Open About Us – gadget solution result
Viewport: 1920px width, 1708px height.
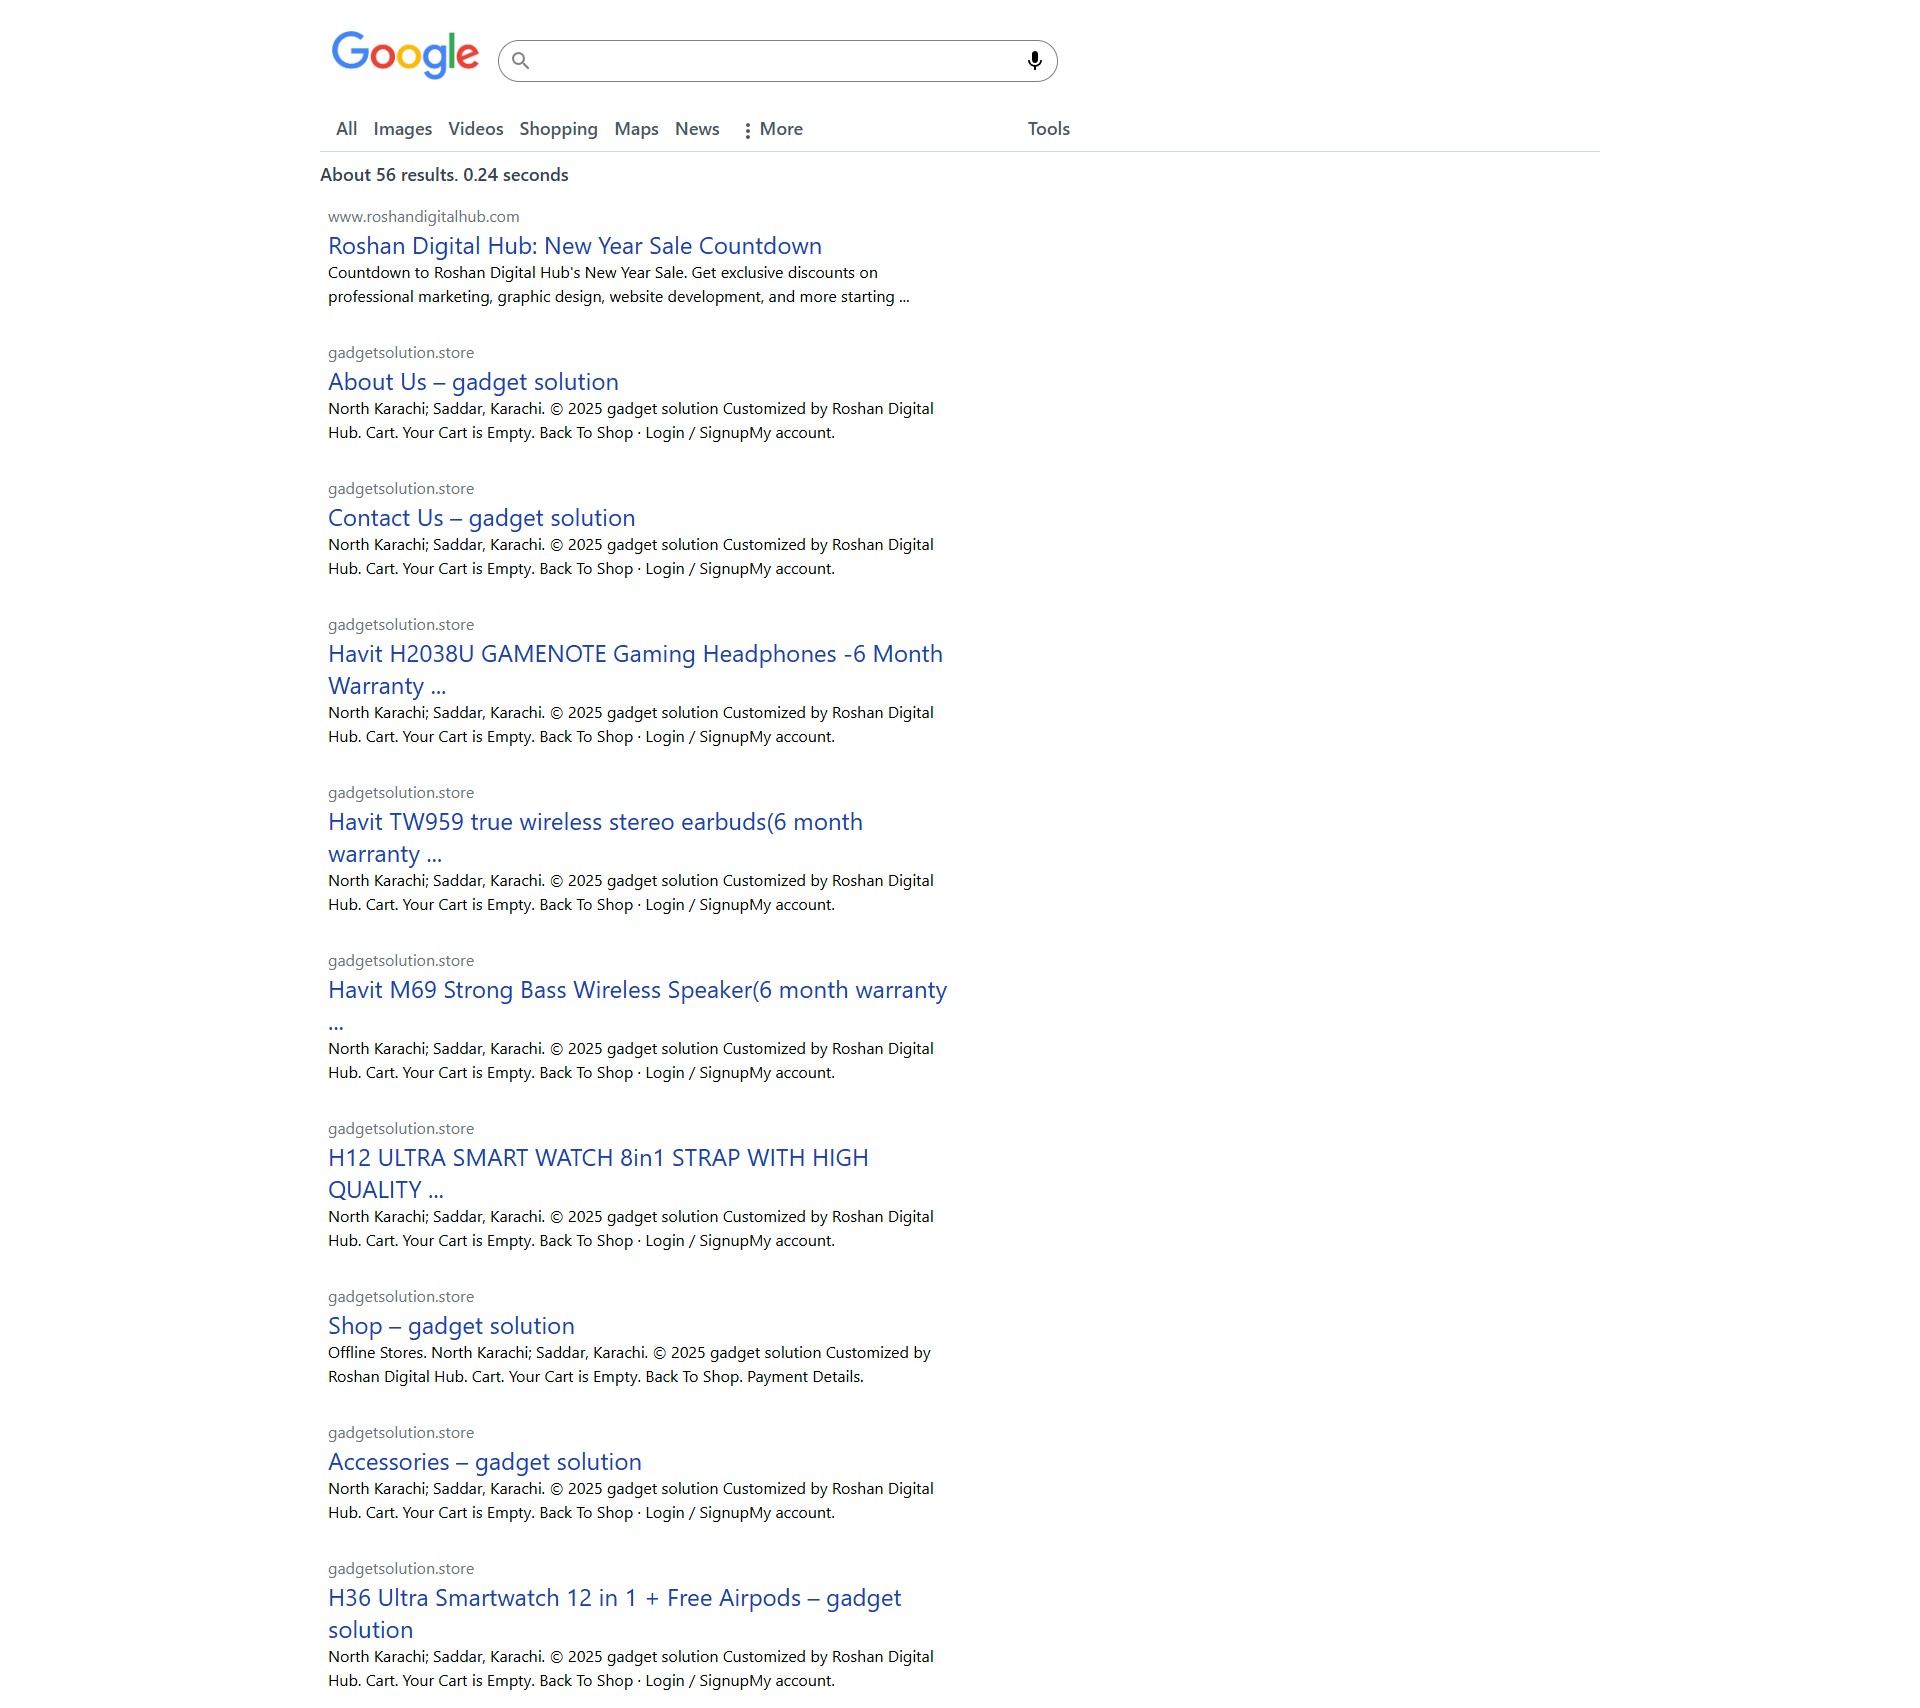click(473, 382)
